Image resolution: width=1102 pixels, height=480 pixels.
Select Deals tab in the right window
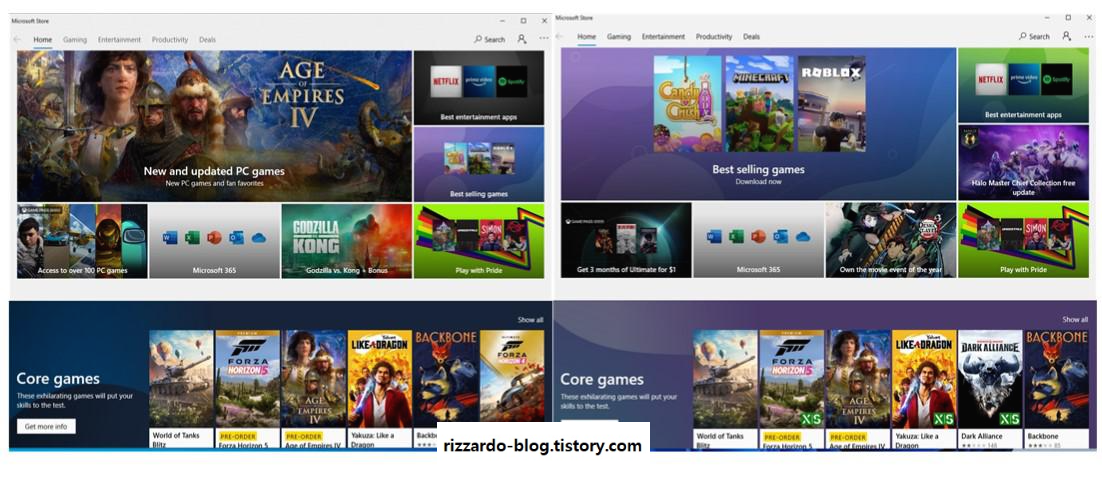[x=752, y=37]
